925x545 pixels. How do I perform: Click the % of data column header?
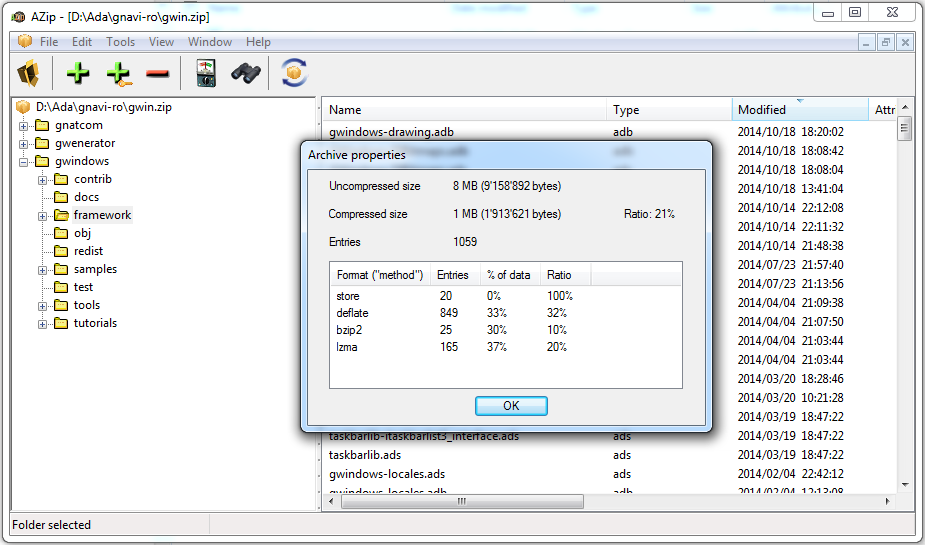(510, 275)
